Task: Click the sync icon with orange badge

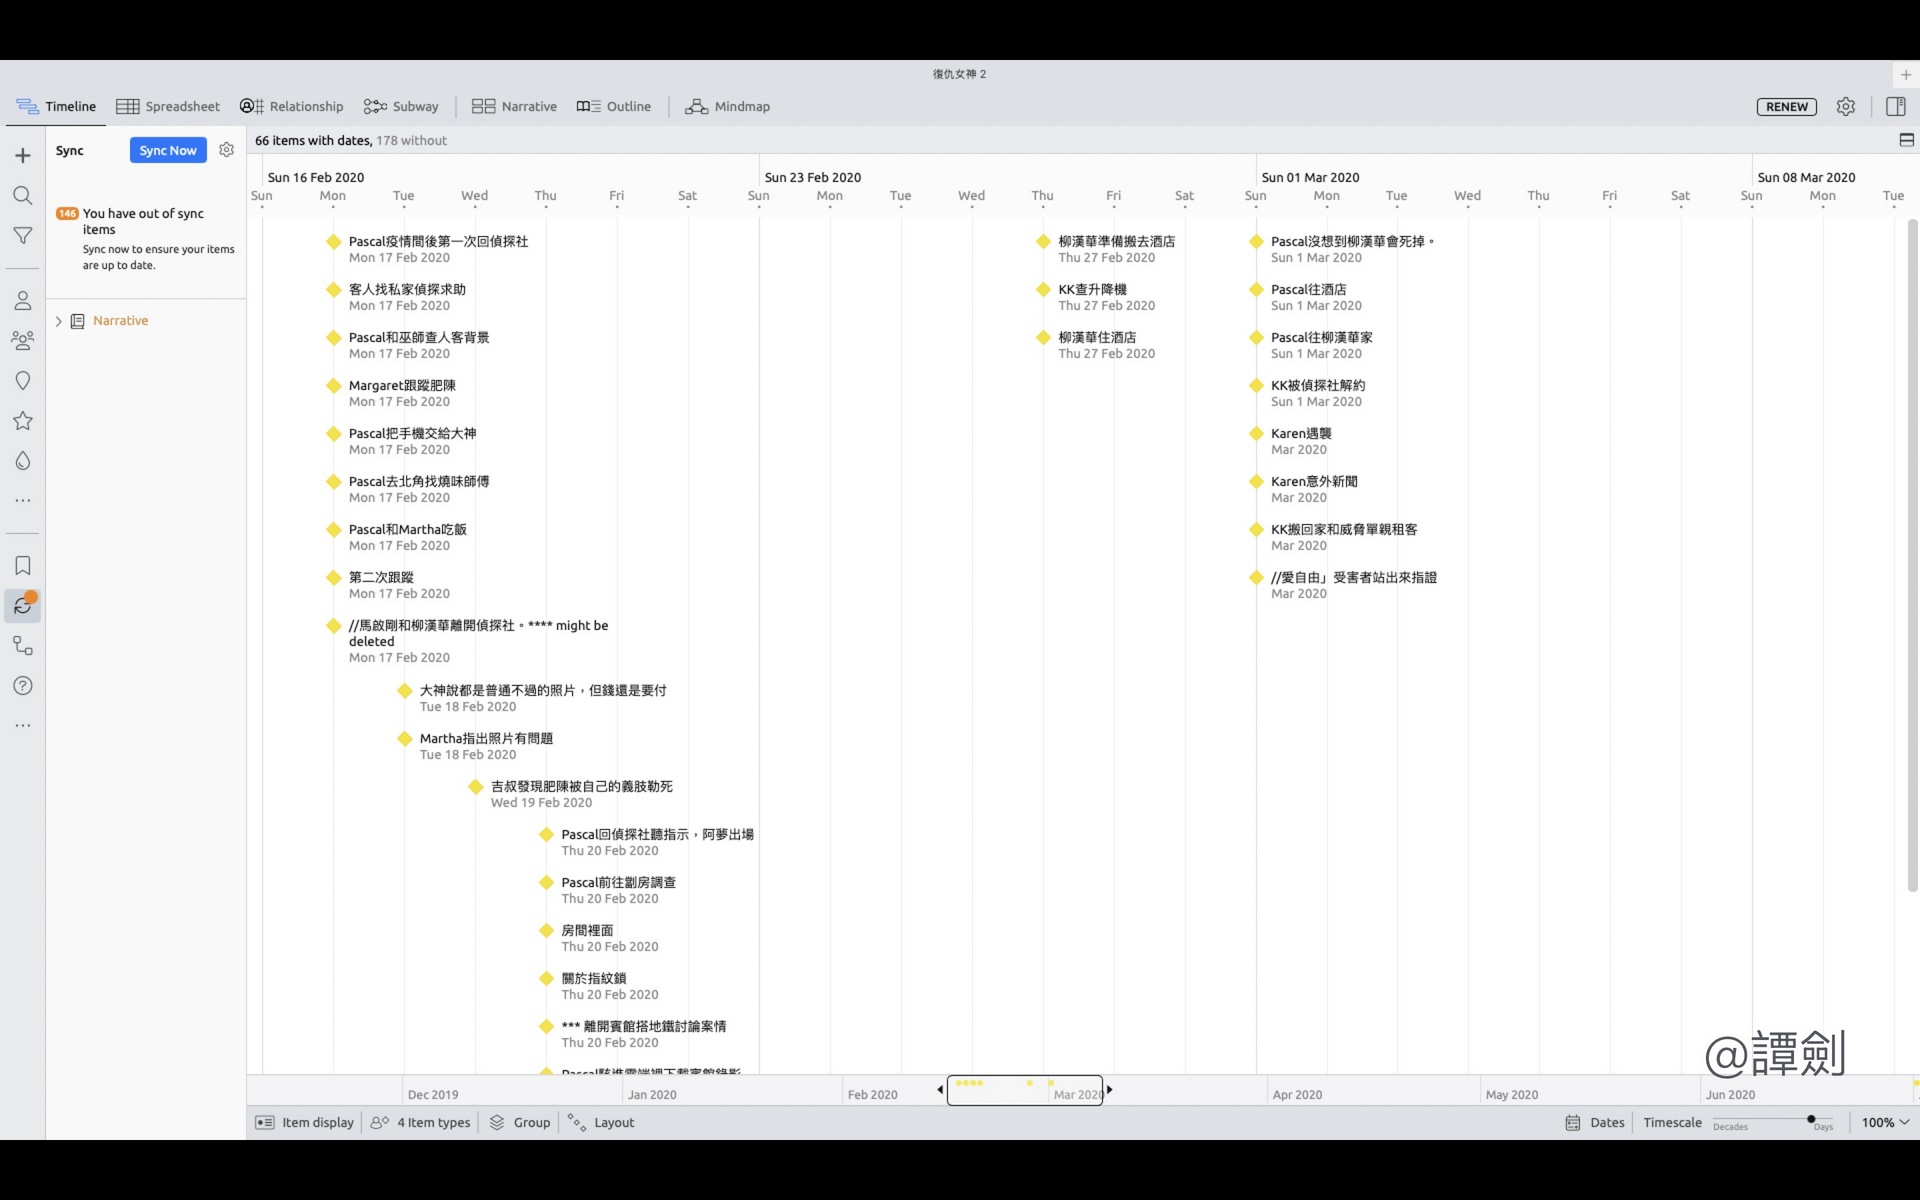Action: click(x=22, y=606)
